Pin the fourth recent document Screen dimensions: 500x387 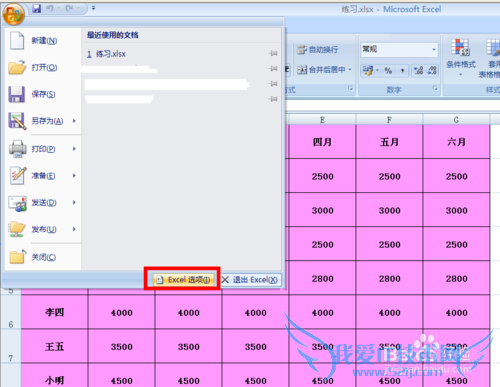click(x=273, y=99)
